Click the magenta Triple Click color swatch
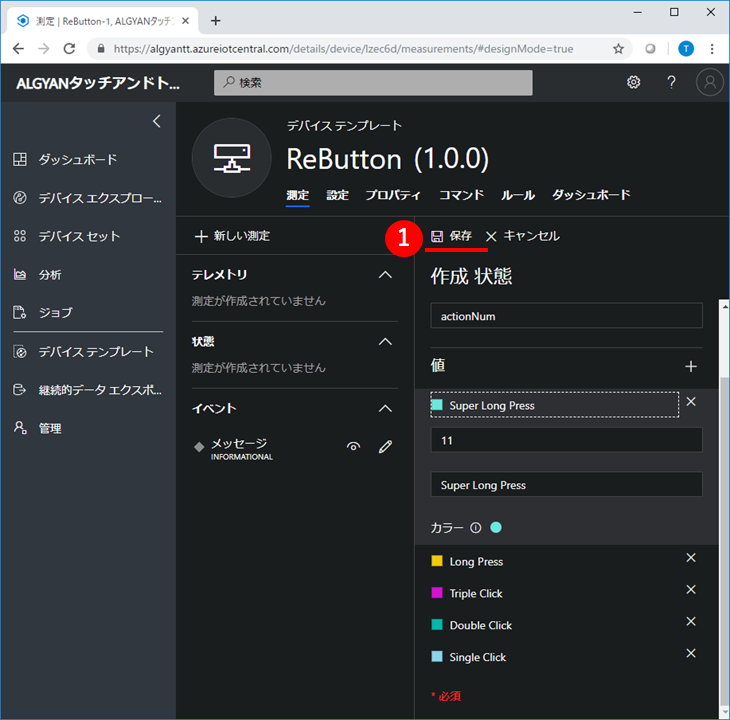Viewport: 730px width, 720px height. [x=437, y=593]
